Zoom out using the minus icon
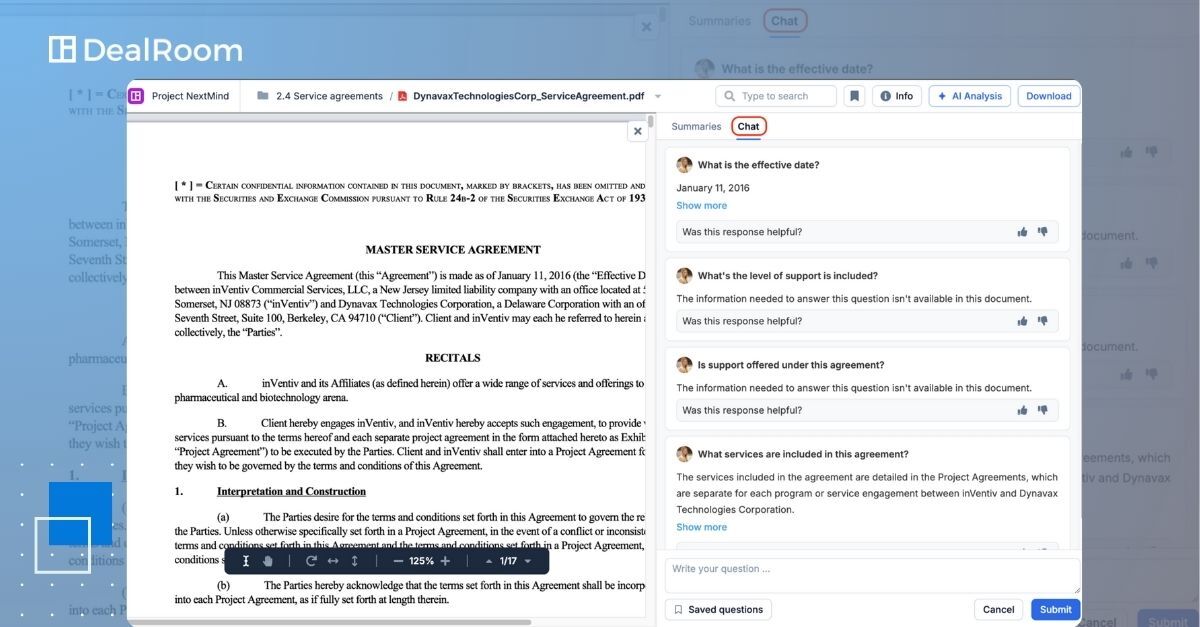The image size is (1200, 627). coord(398,561)
